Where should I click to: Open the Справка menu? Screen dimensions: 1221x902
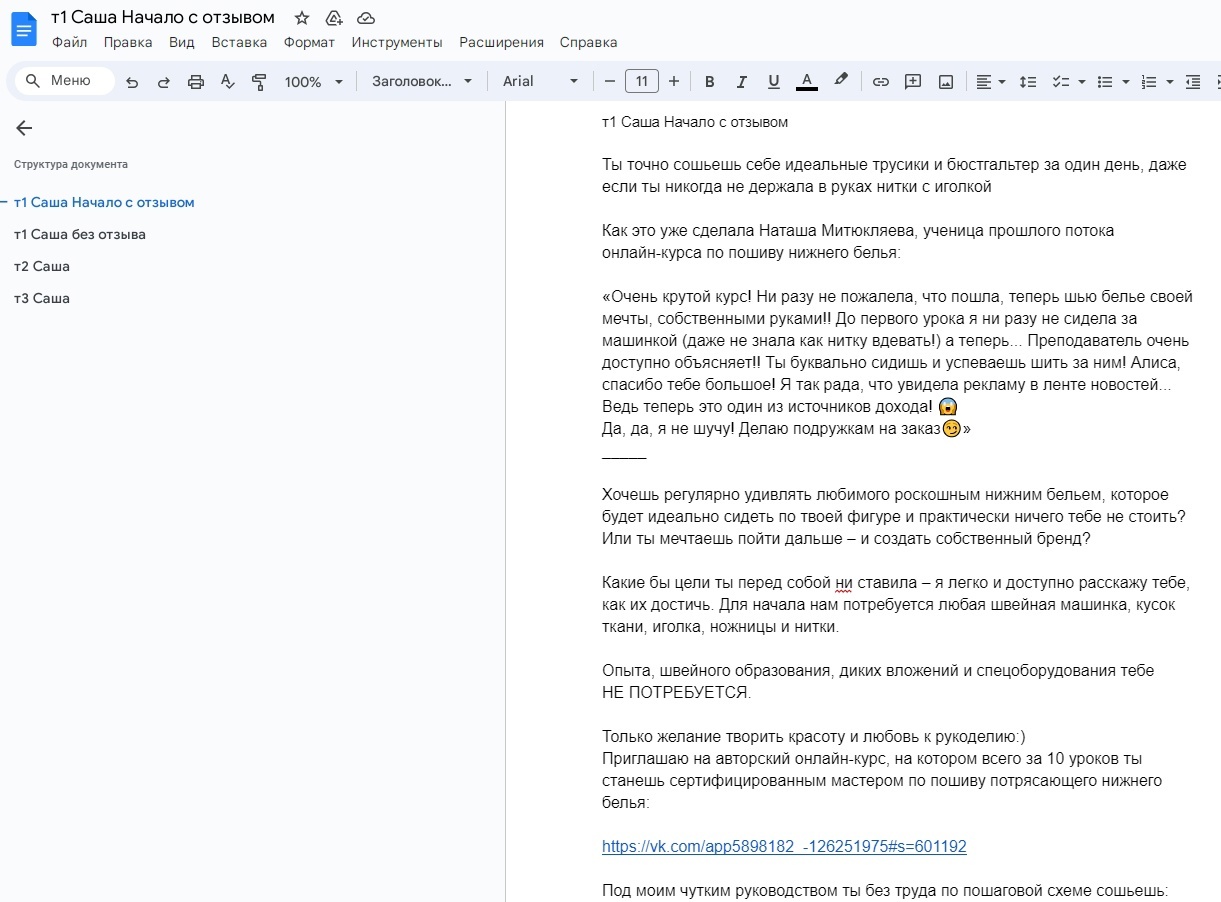coord(588,42)
